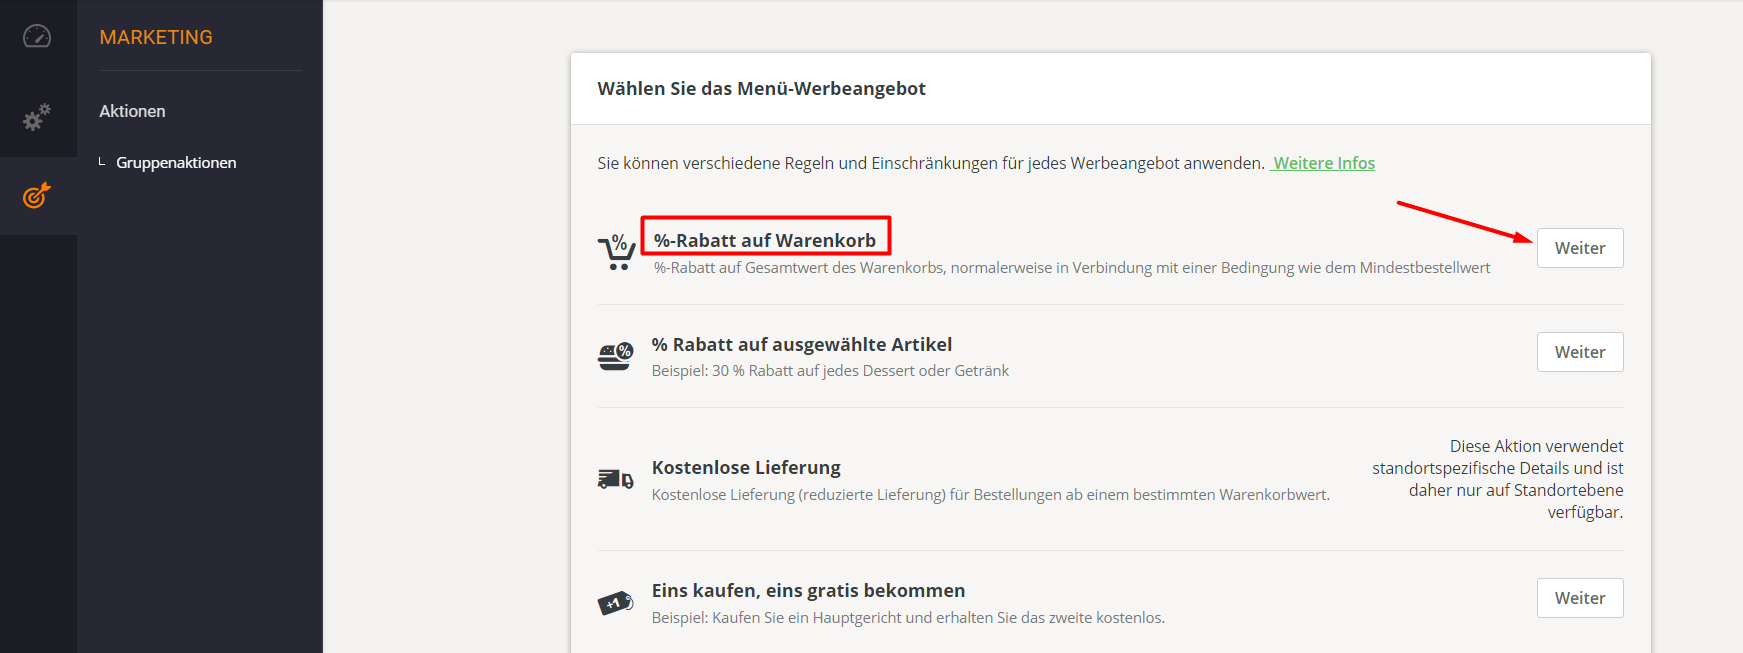Screen dimensions: 1743x653
Task: Click the Wählen Sie das Menü-Werbeangebot heading
Action: point(761,88)
